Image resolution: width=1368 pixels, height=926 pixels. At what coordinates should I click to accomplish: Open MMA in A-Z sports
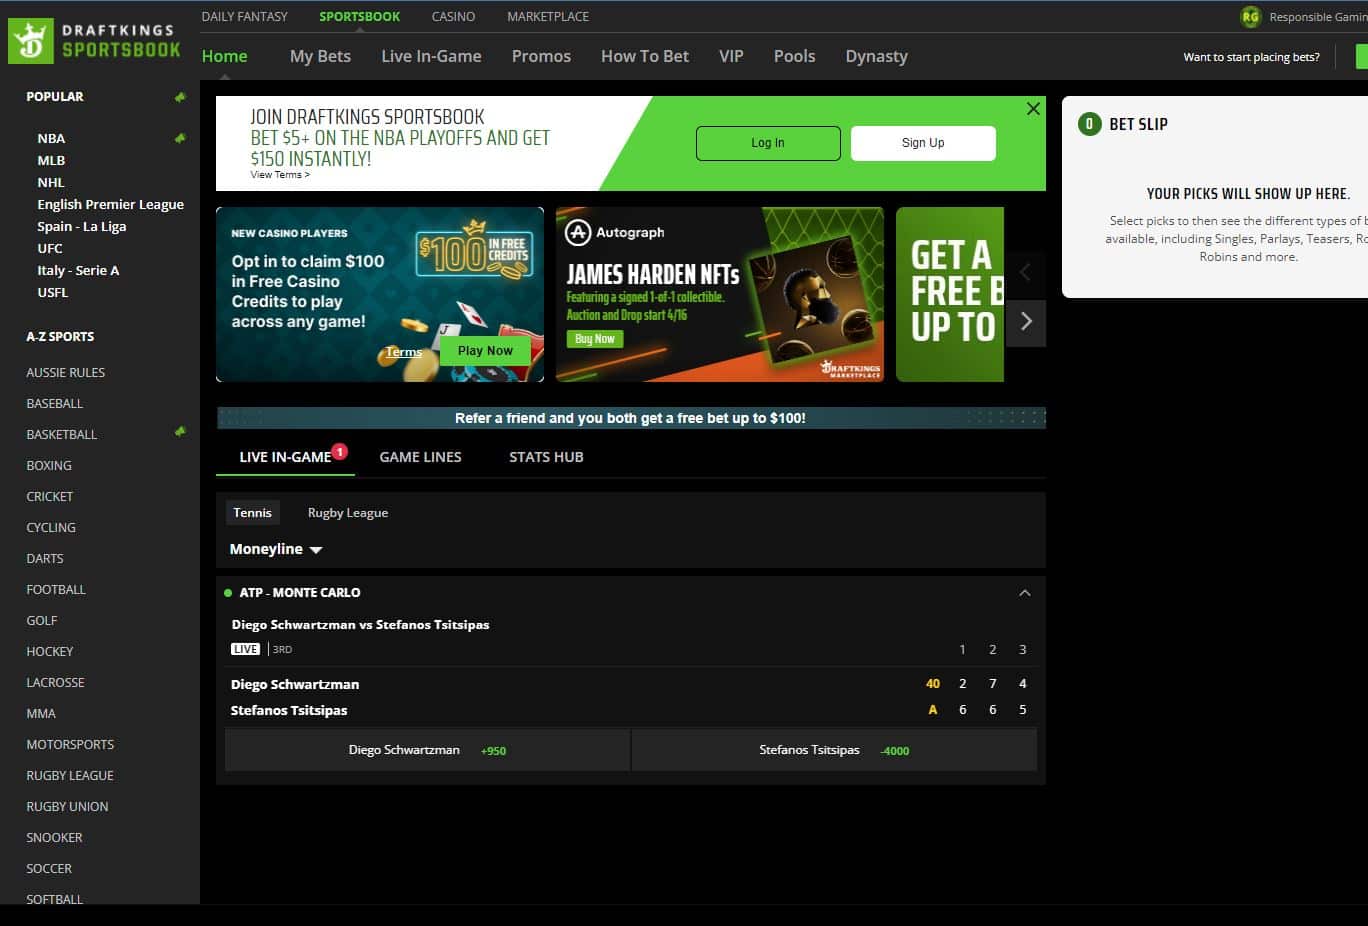coord(41,713)
